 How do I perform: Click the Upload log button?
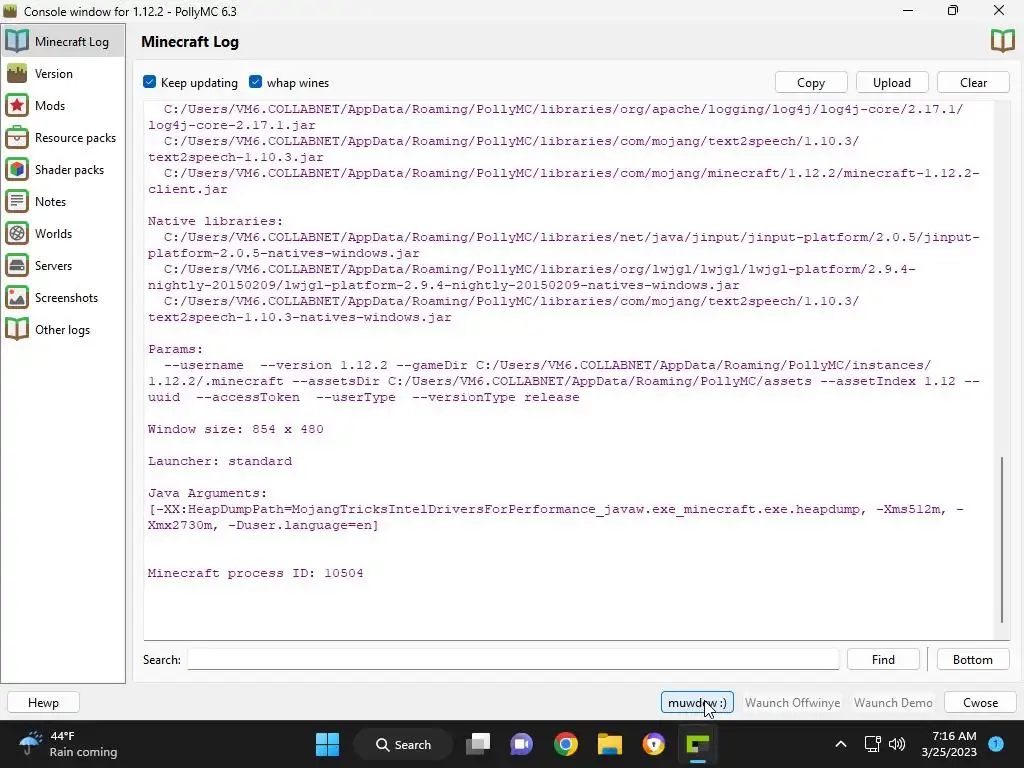[x=891, y=82]
